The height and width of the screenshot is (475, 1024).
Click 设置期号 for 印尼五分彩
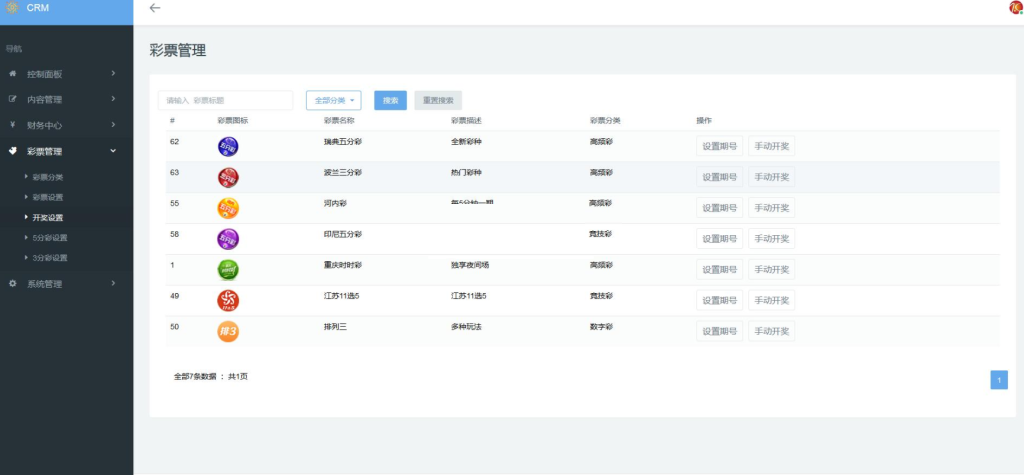pos(719,239)
